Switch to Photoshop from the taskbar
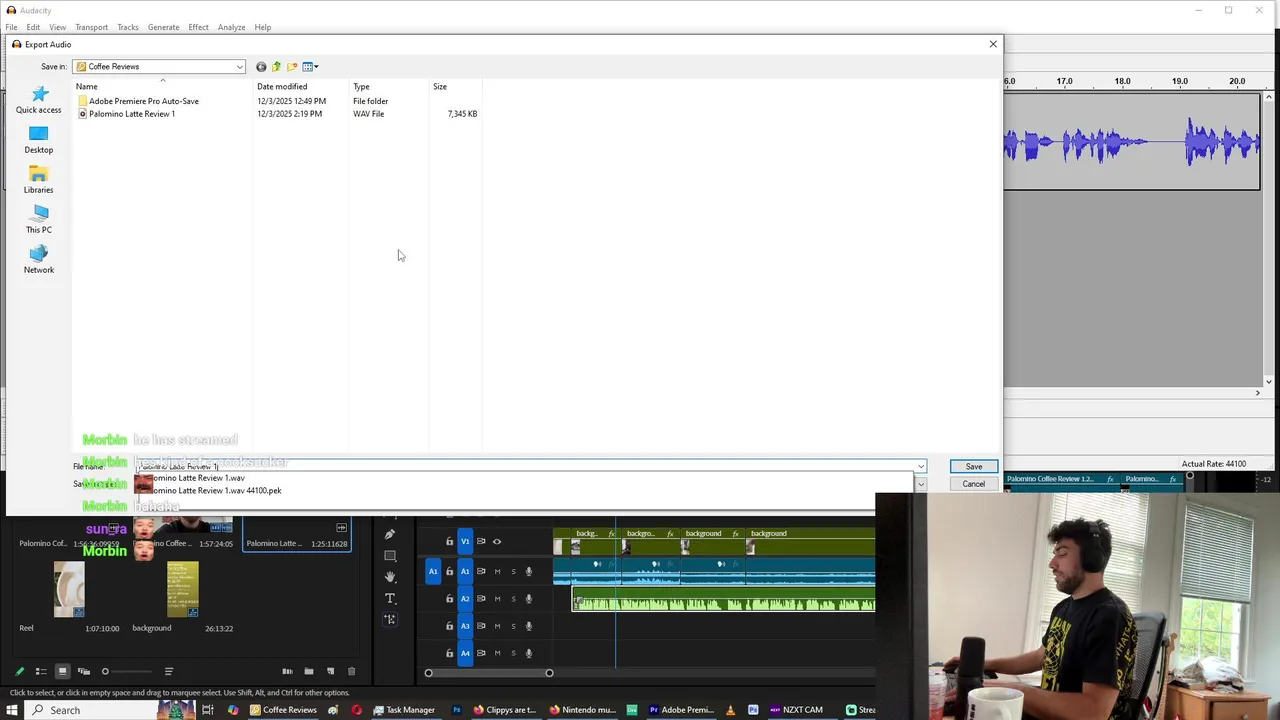 click(x=456, y=710)
